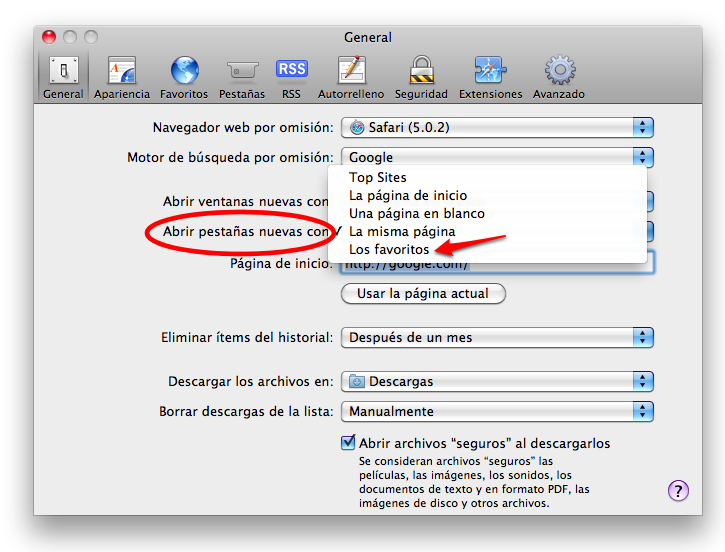This screenshot has height=552, width=725.
Task: Select Top Sites in the popup menu
Action: click(x=378, y=178)
